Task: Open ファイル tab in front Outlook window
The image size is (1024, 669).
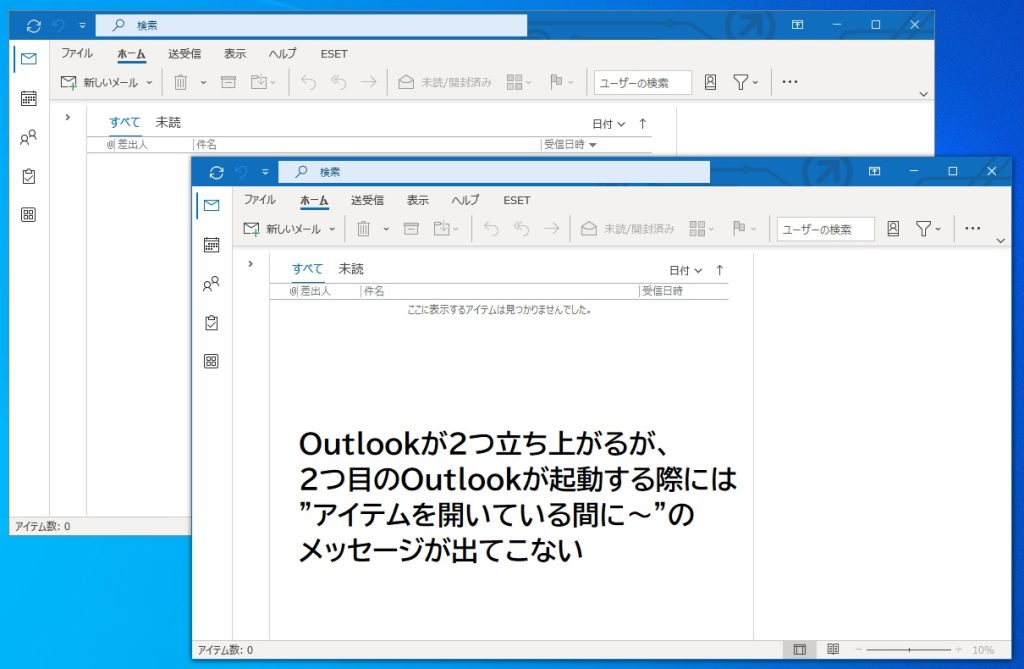Action: 260,200
